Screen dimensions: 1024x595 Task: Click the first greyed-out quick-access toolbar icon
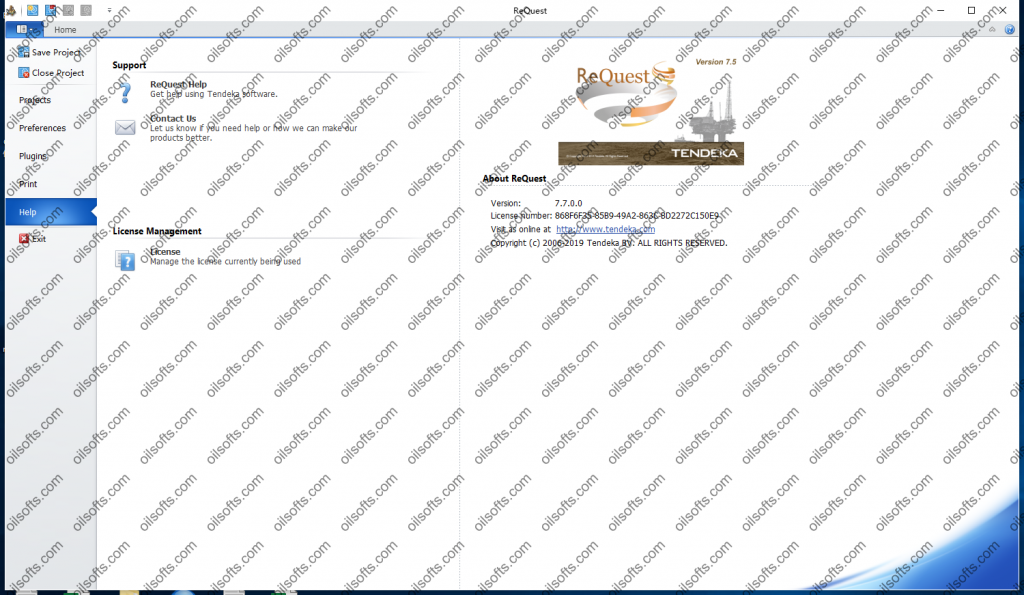68,10
